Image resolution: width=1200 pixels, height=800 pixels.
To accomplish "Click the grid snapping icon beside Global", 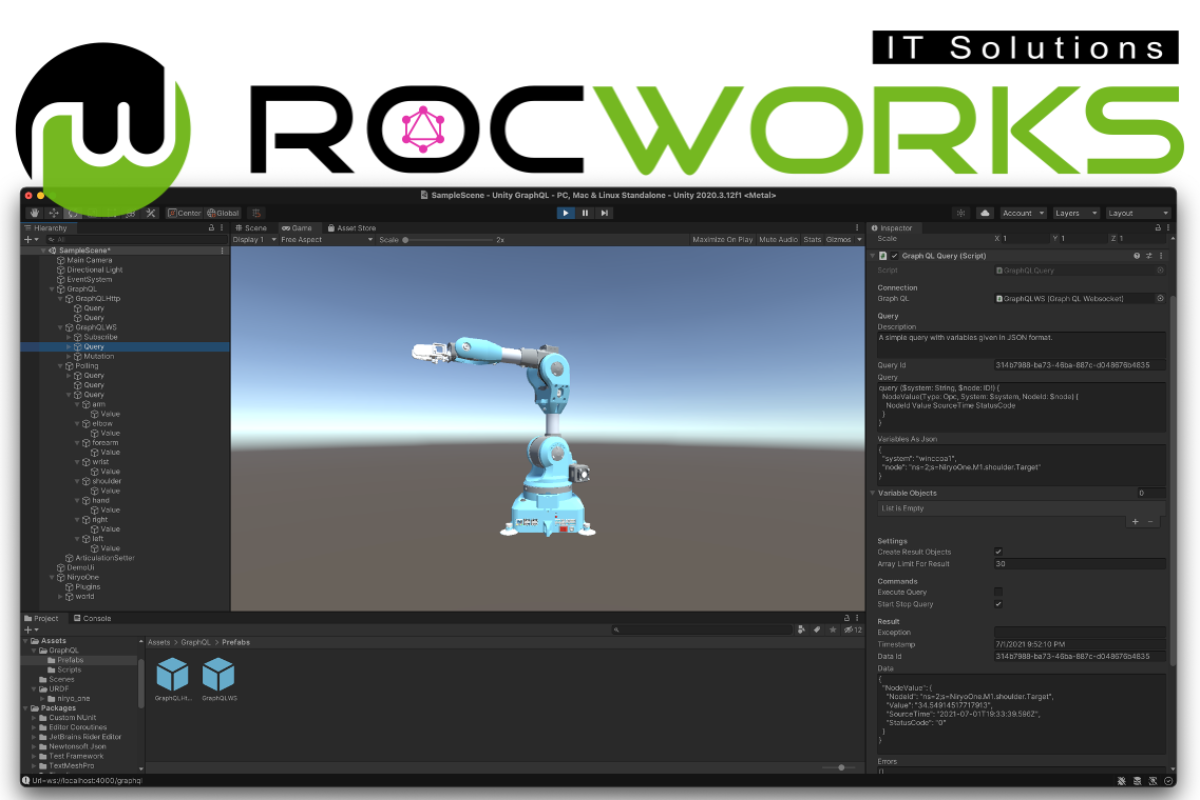I will [x=257, y=213].
